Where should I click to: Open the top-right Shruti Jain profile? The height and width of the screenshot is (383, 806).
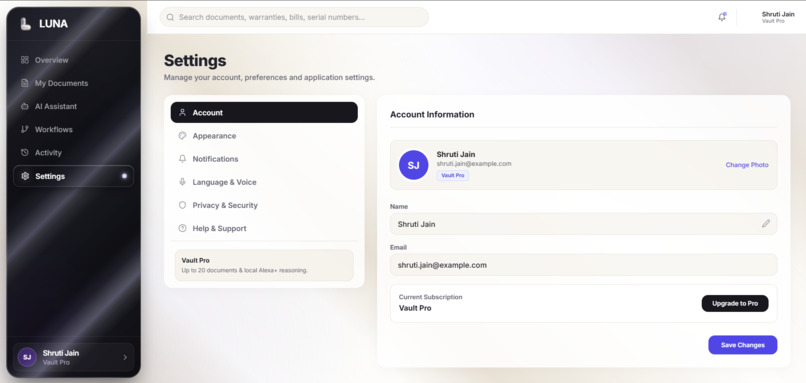[x=778, y=17]
